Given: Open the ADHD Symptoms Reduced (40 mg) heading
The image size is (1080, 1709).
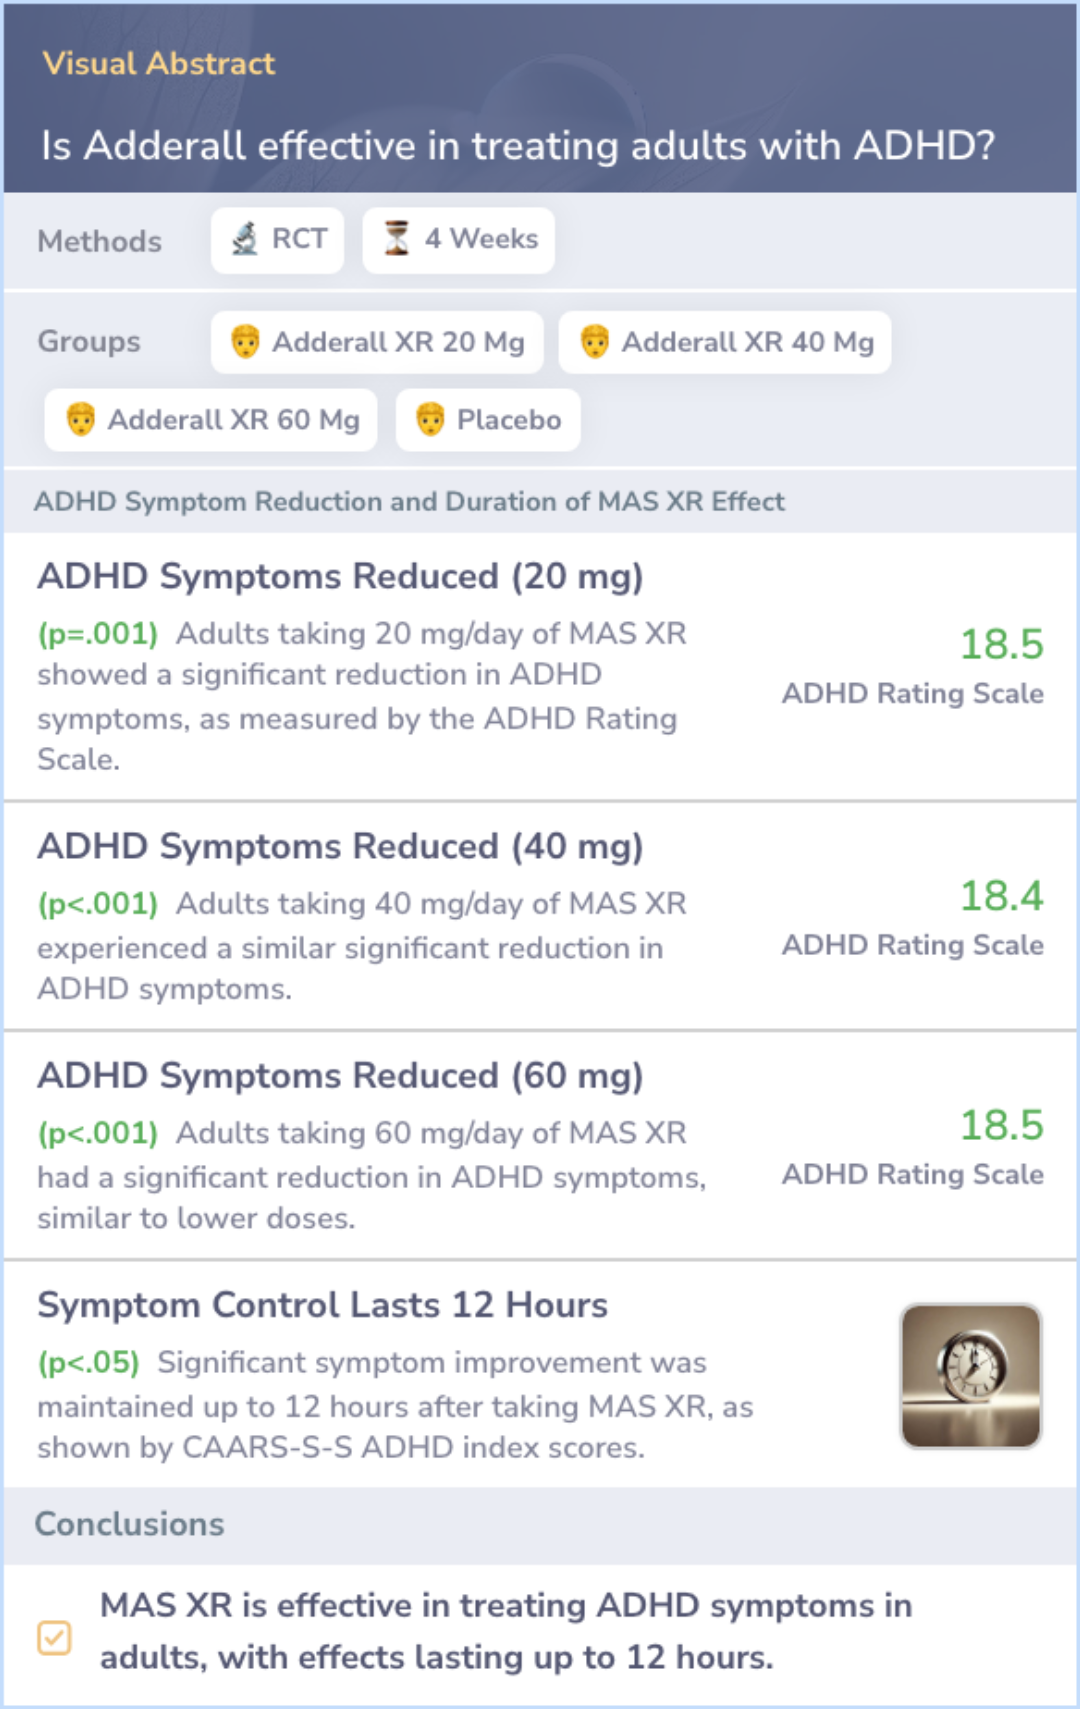Looking at the screenshot, I should (x=340, y=847).
